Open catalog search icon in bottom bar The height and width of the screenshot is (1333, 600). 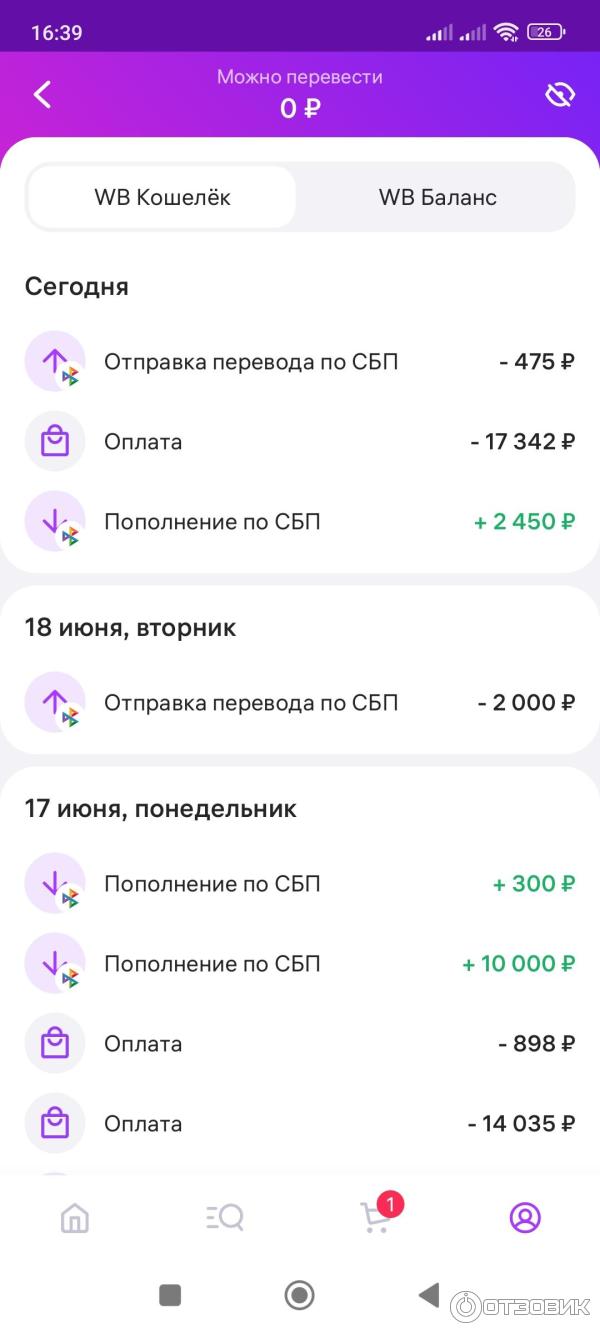[x=225, y=1217]
